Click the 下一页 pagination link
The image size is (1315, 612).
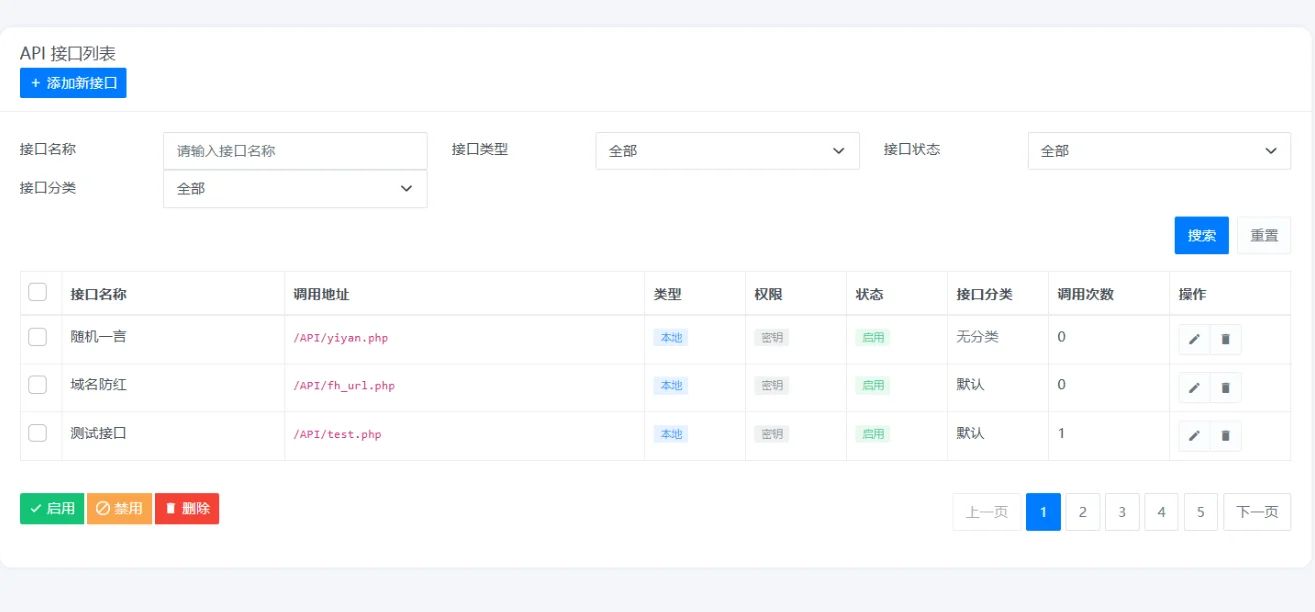(x=1257, y=511)
